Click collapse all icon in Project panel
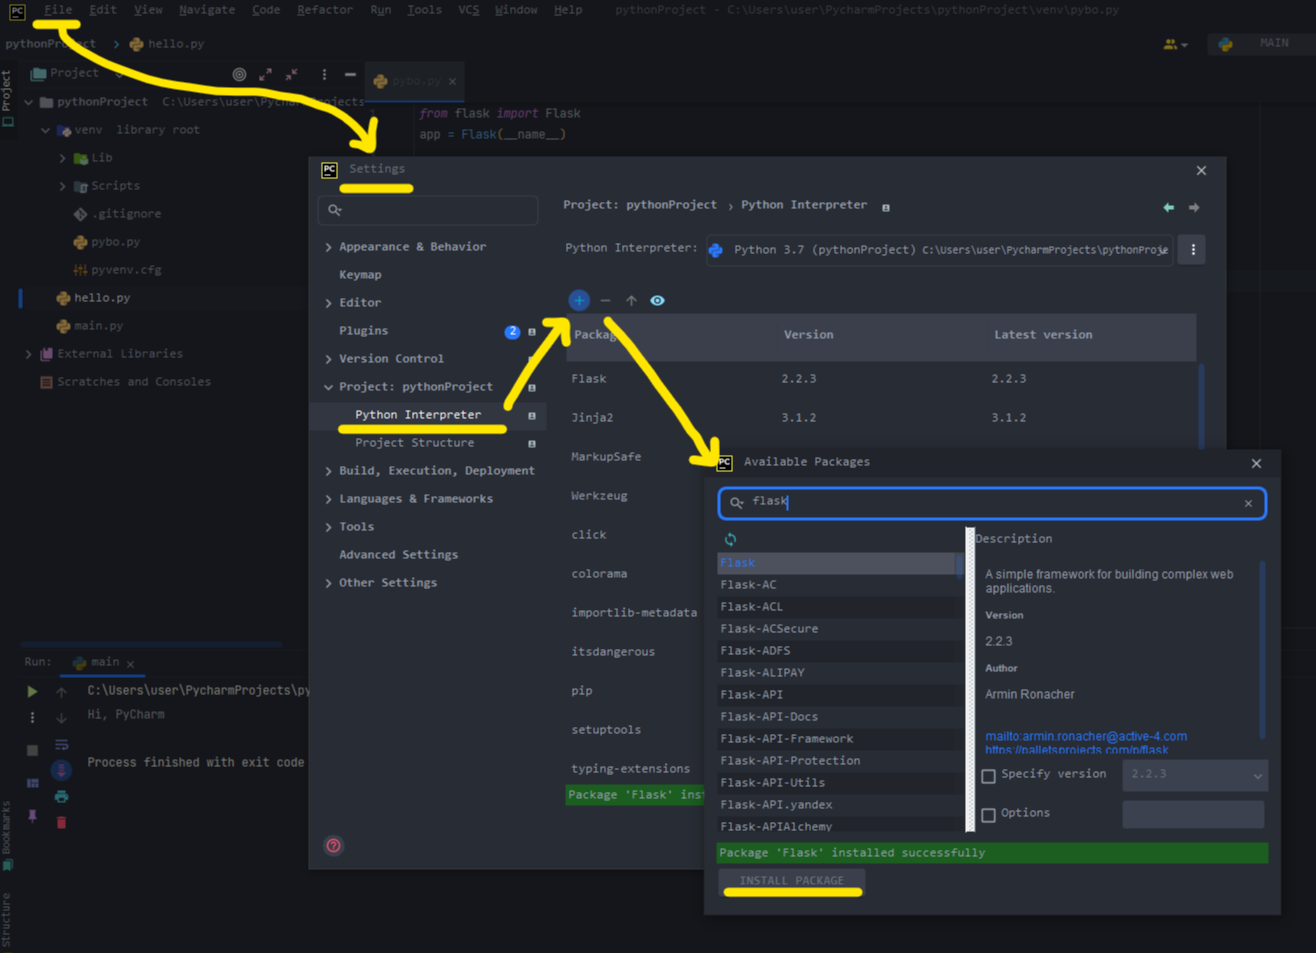Viewport: 1316px width, 953px height. pos(291,74)
